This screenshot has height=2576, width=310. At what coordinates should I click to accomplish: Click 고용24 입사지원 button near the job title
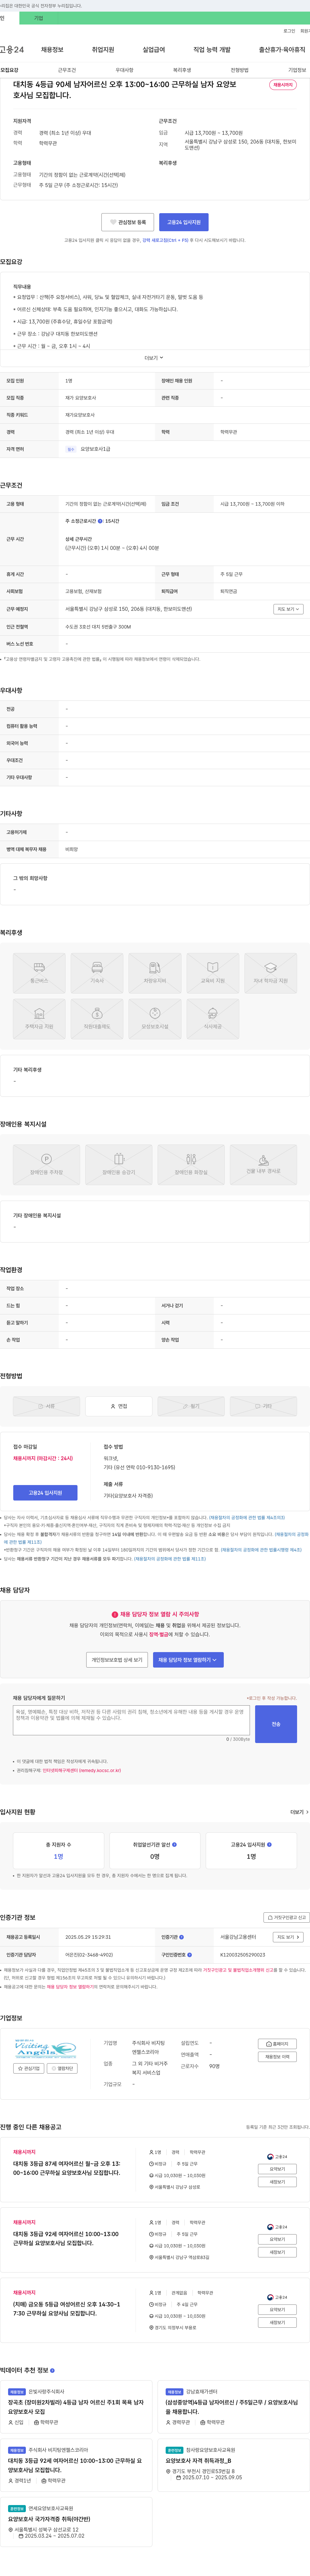(184, 222)
